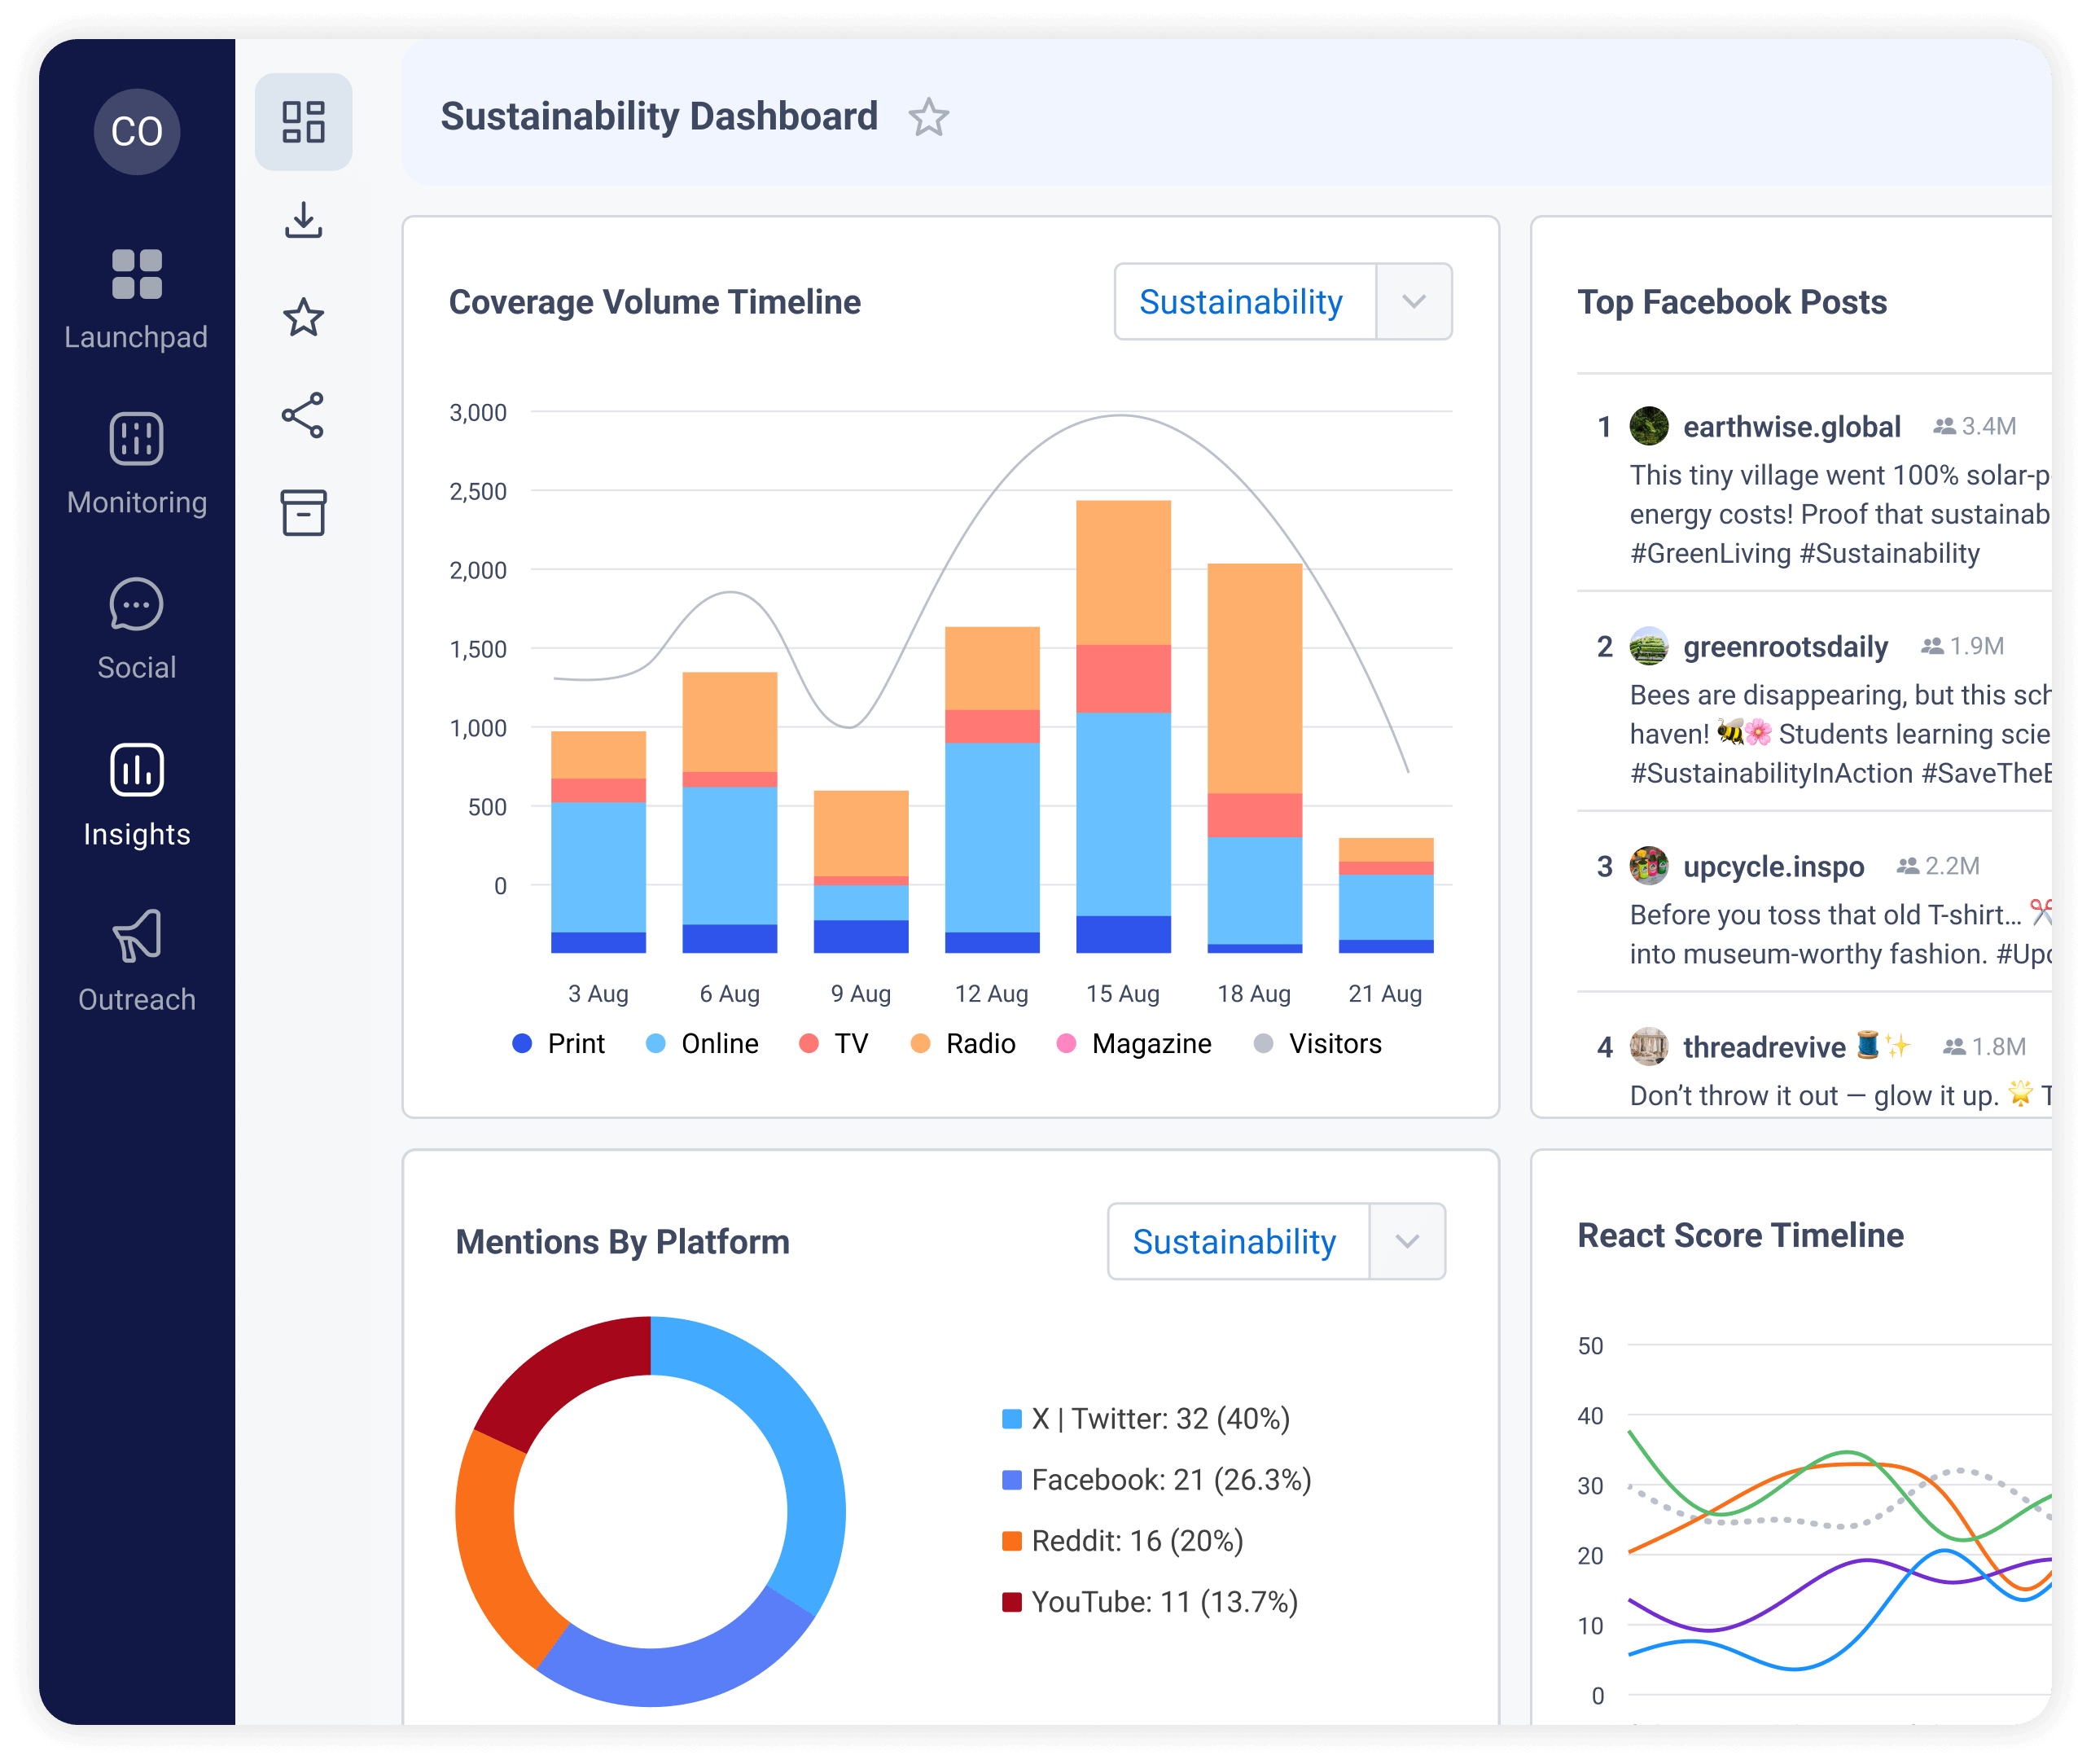The width and height of the screenshot is (2091, 1764).
Task: Star the Sustainability Dashboard title
Action: 928,118
